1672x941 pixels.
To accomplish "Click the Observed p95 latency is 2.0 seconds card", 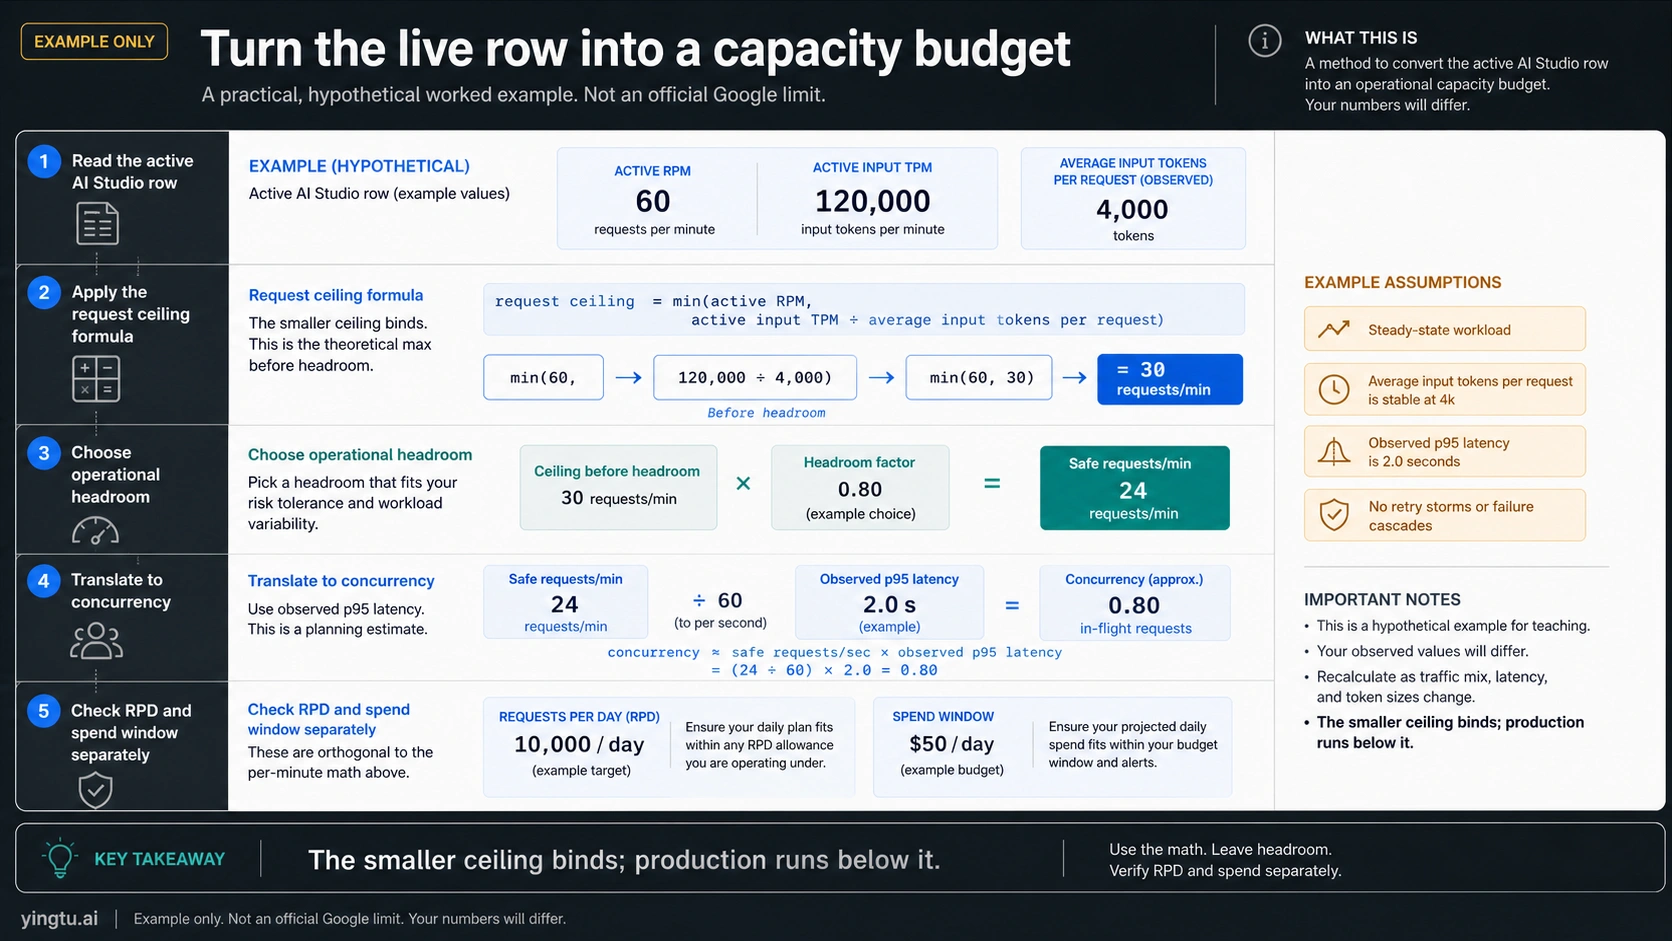I will point(1444,452).
